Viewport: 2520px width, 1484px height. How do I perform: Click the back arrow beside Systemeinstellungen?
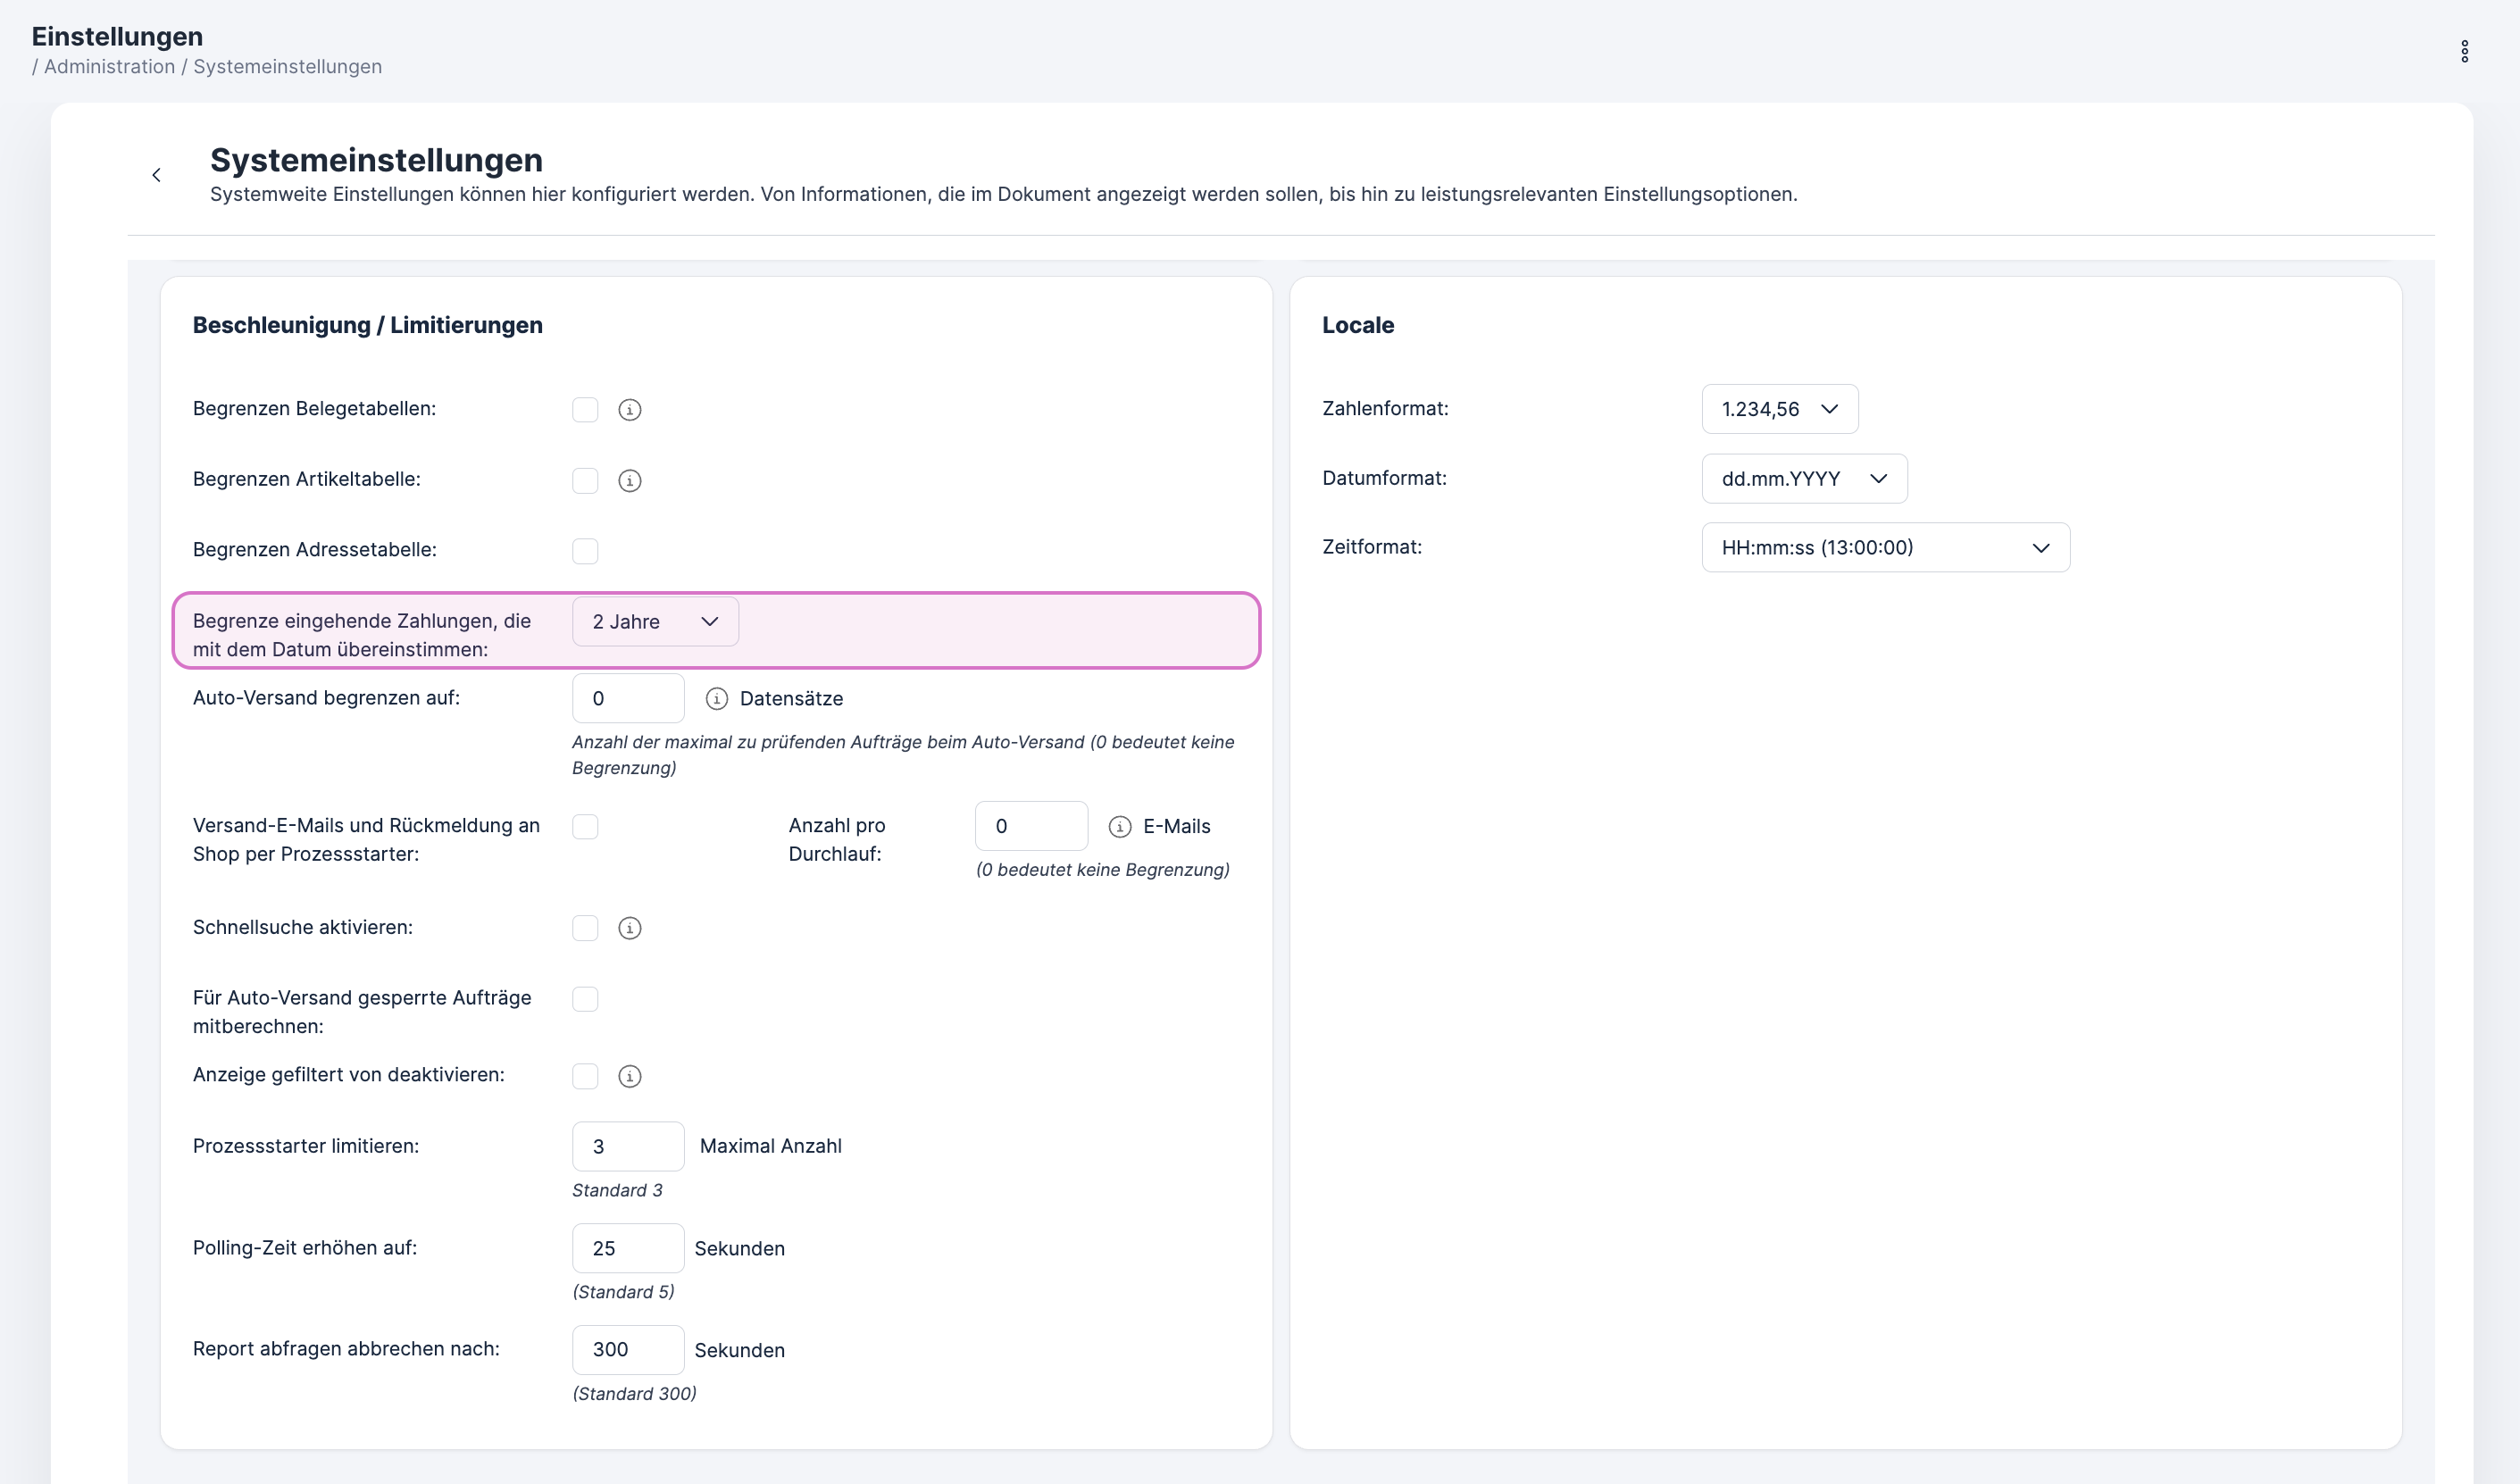156,175
